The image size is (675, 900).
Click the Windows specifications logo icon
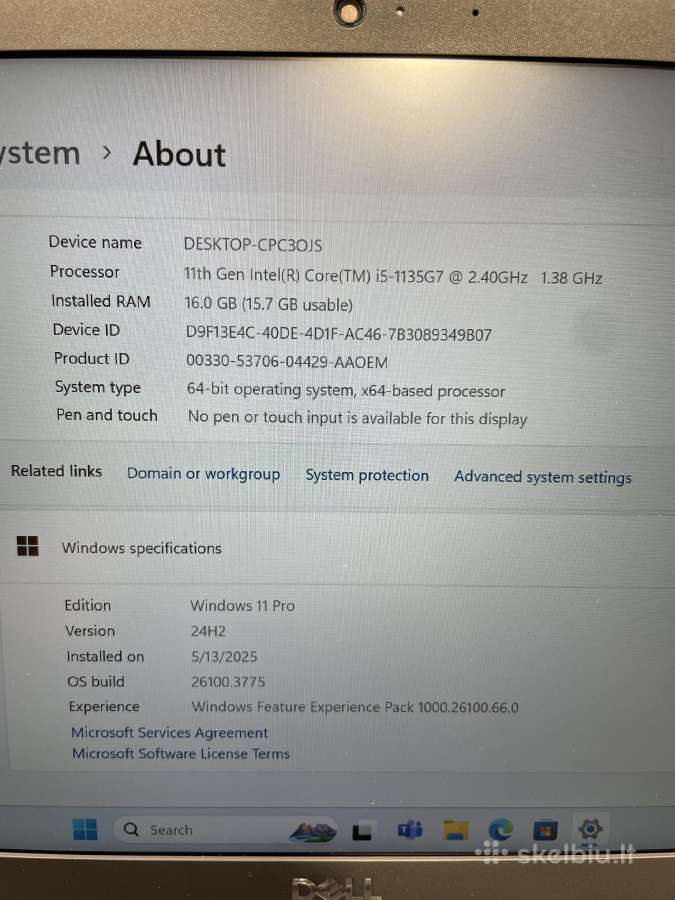(x=28, y=546)
